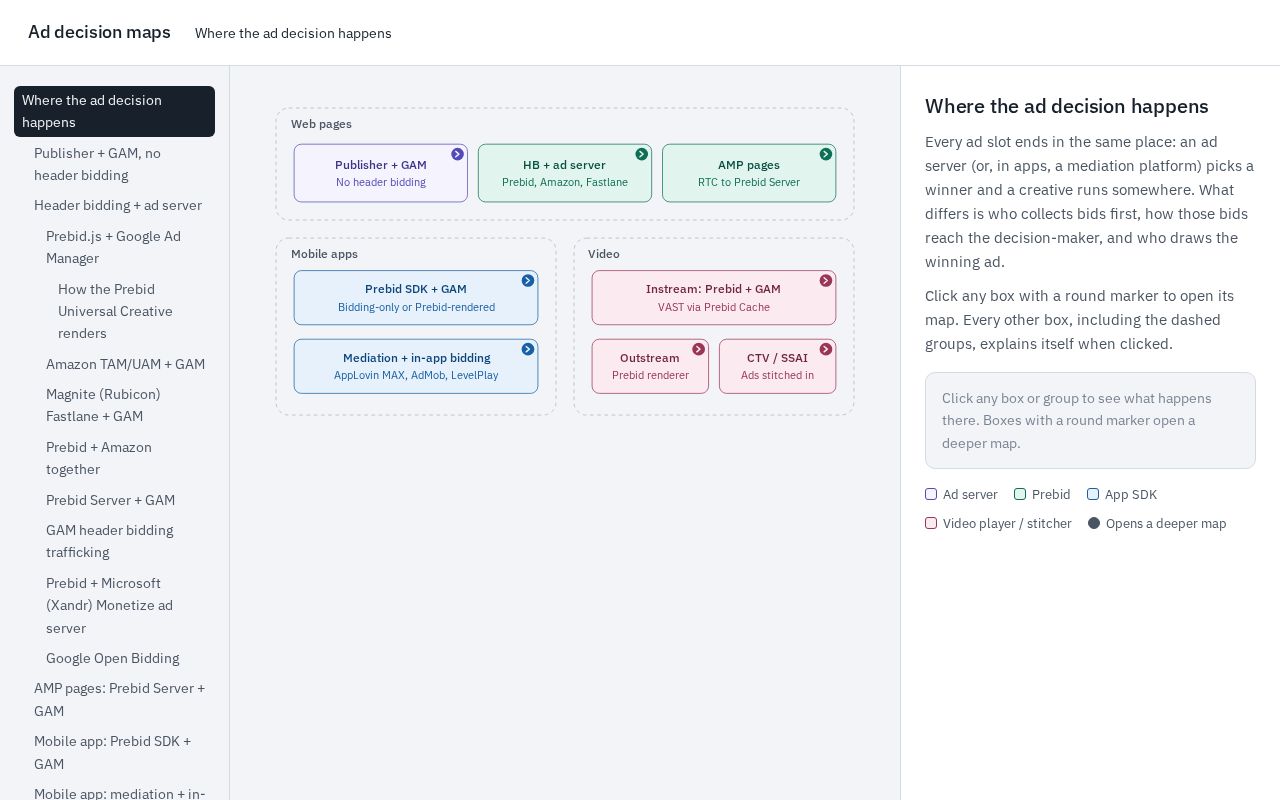Click 'Bidding-only or Prebid-rendered' subtitle text
Screen dimensions: 1280x800
click(416, 307)
